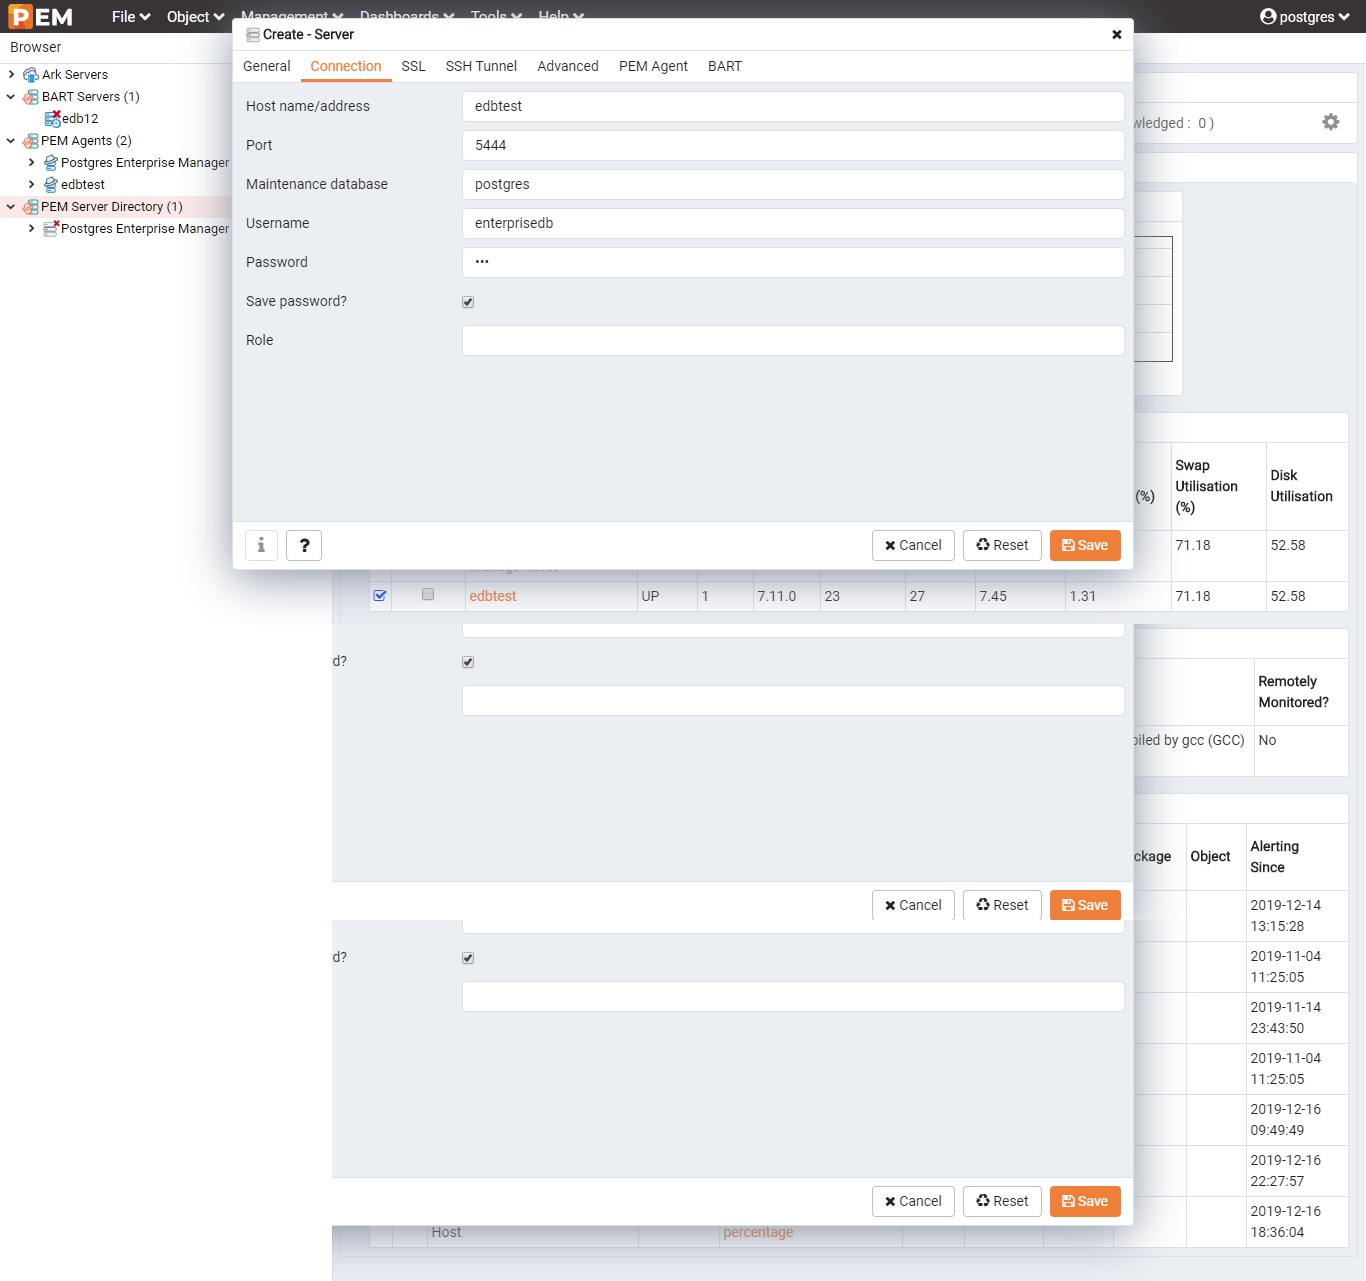Open the BART tab

tap(725, 66)
